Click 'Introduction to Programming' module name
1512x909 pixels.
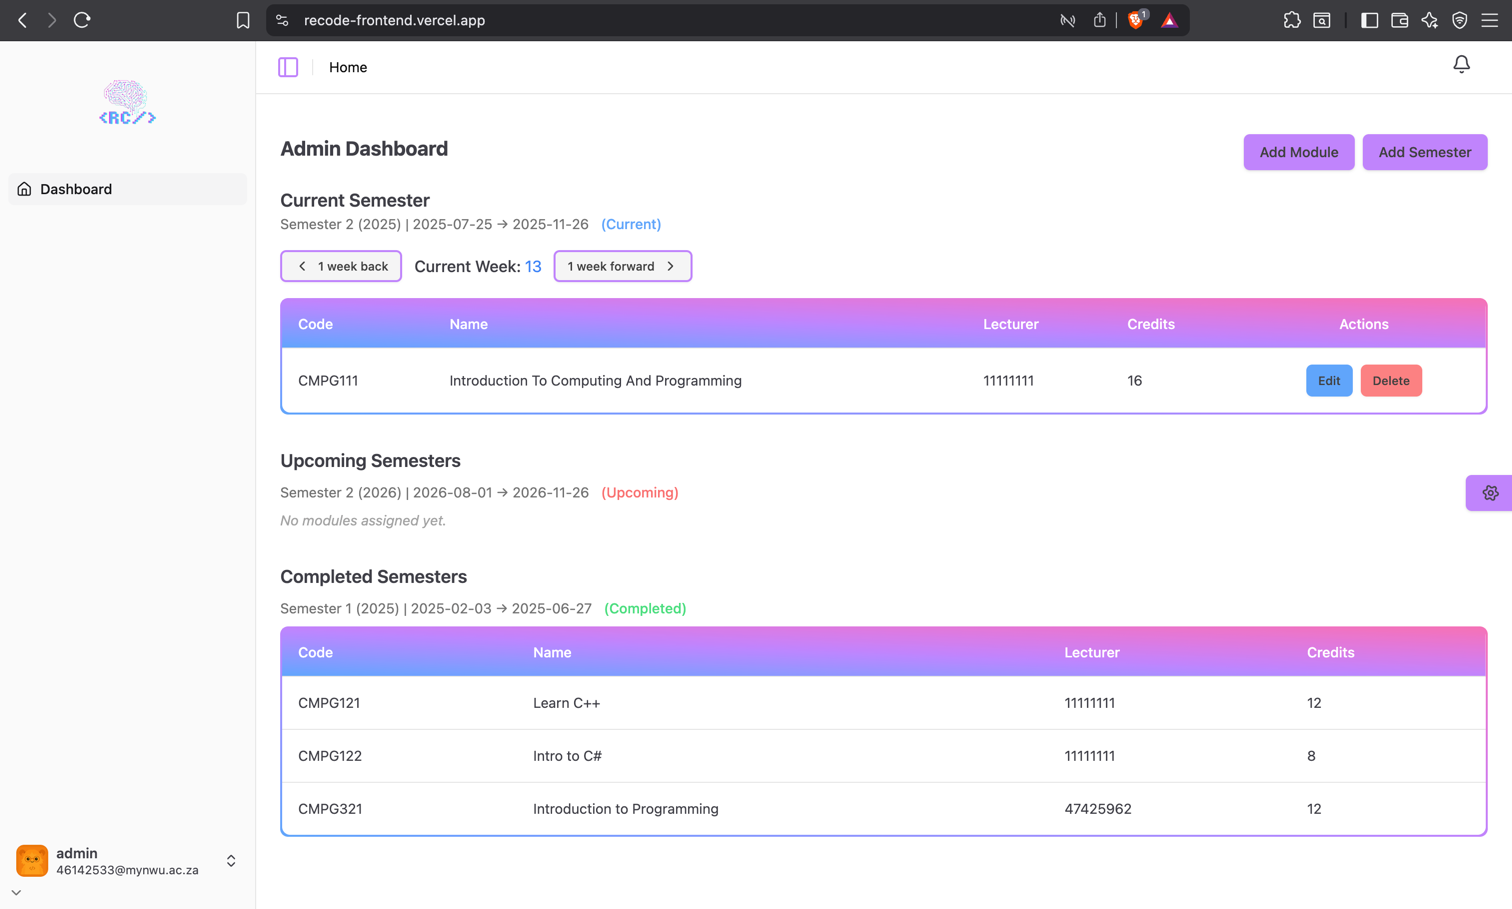(x=626, y=809)
